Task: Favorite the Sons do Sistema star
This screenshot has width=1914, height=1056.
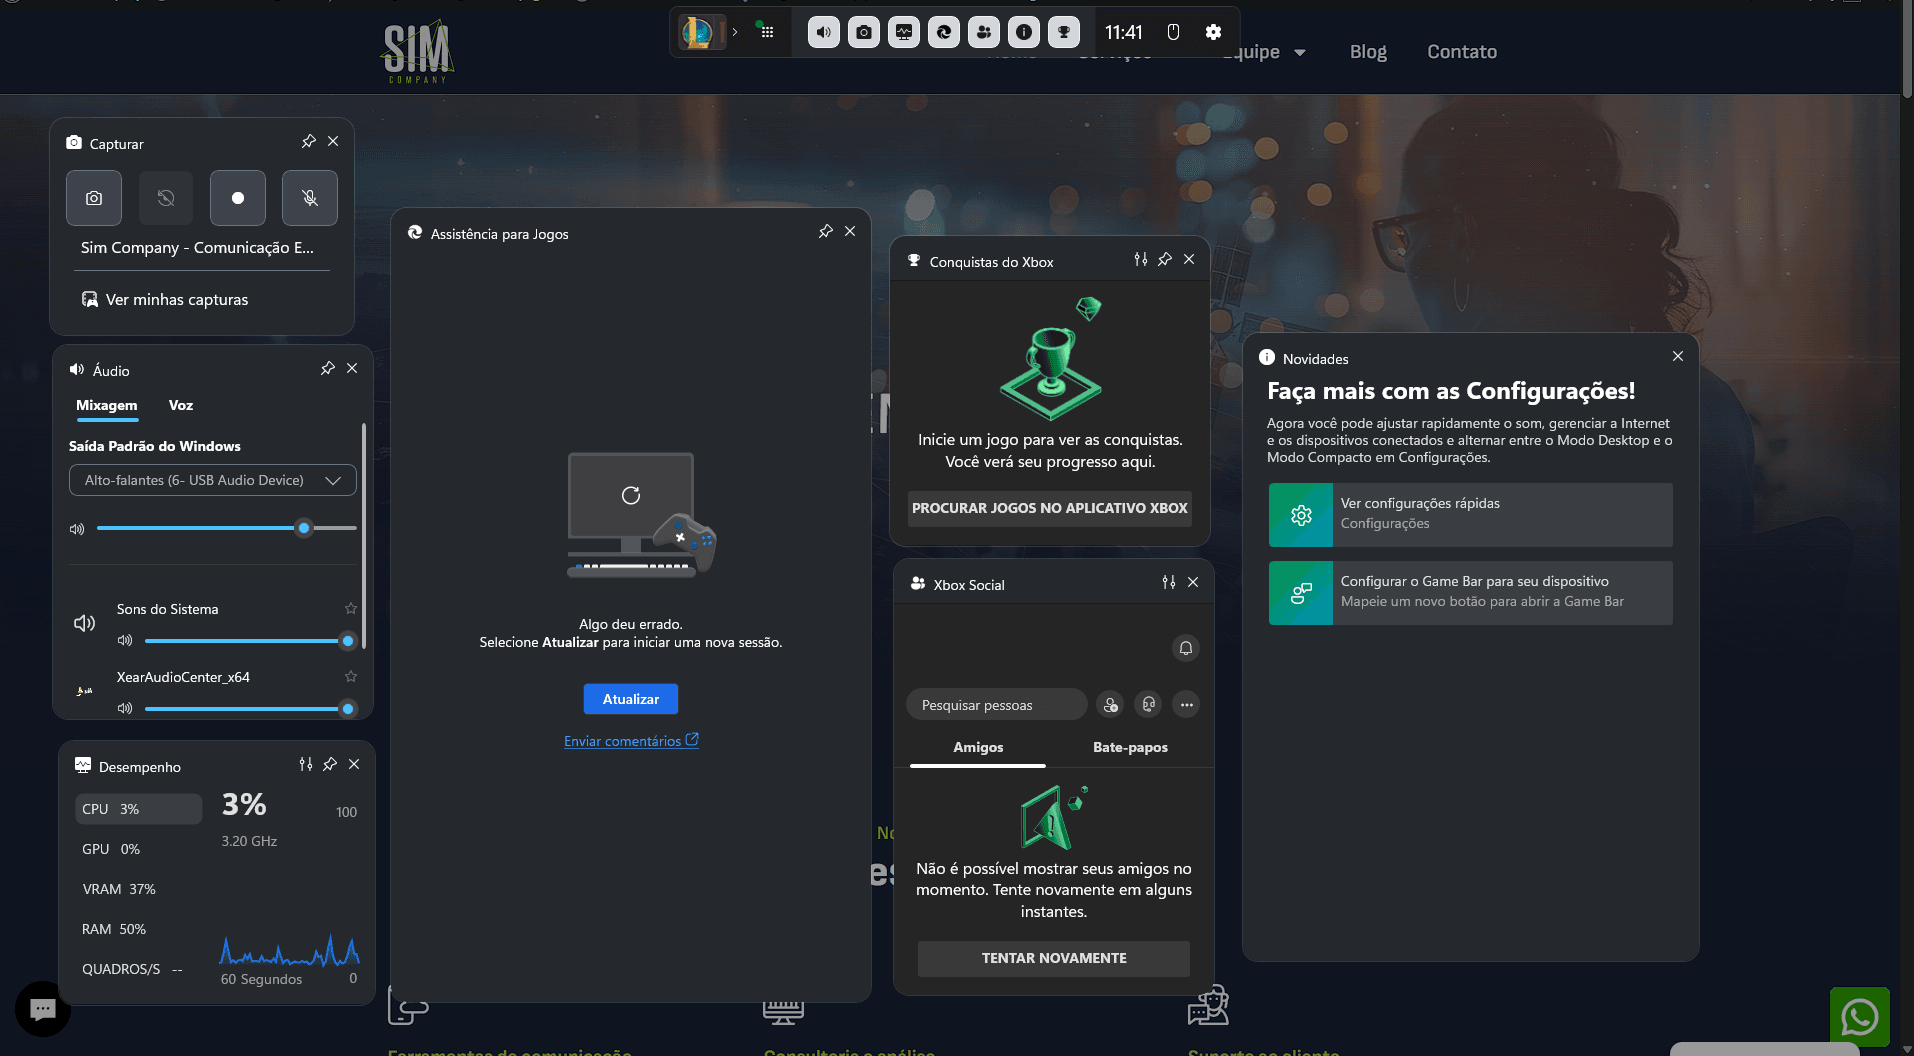Action: 351,609
